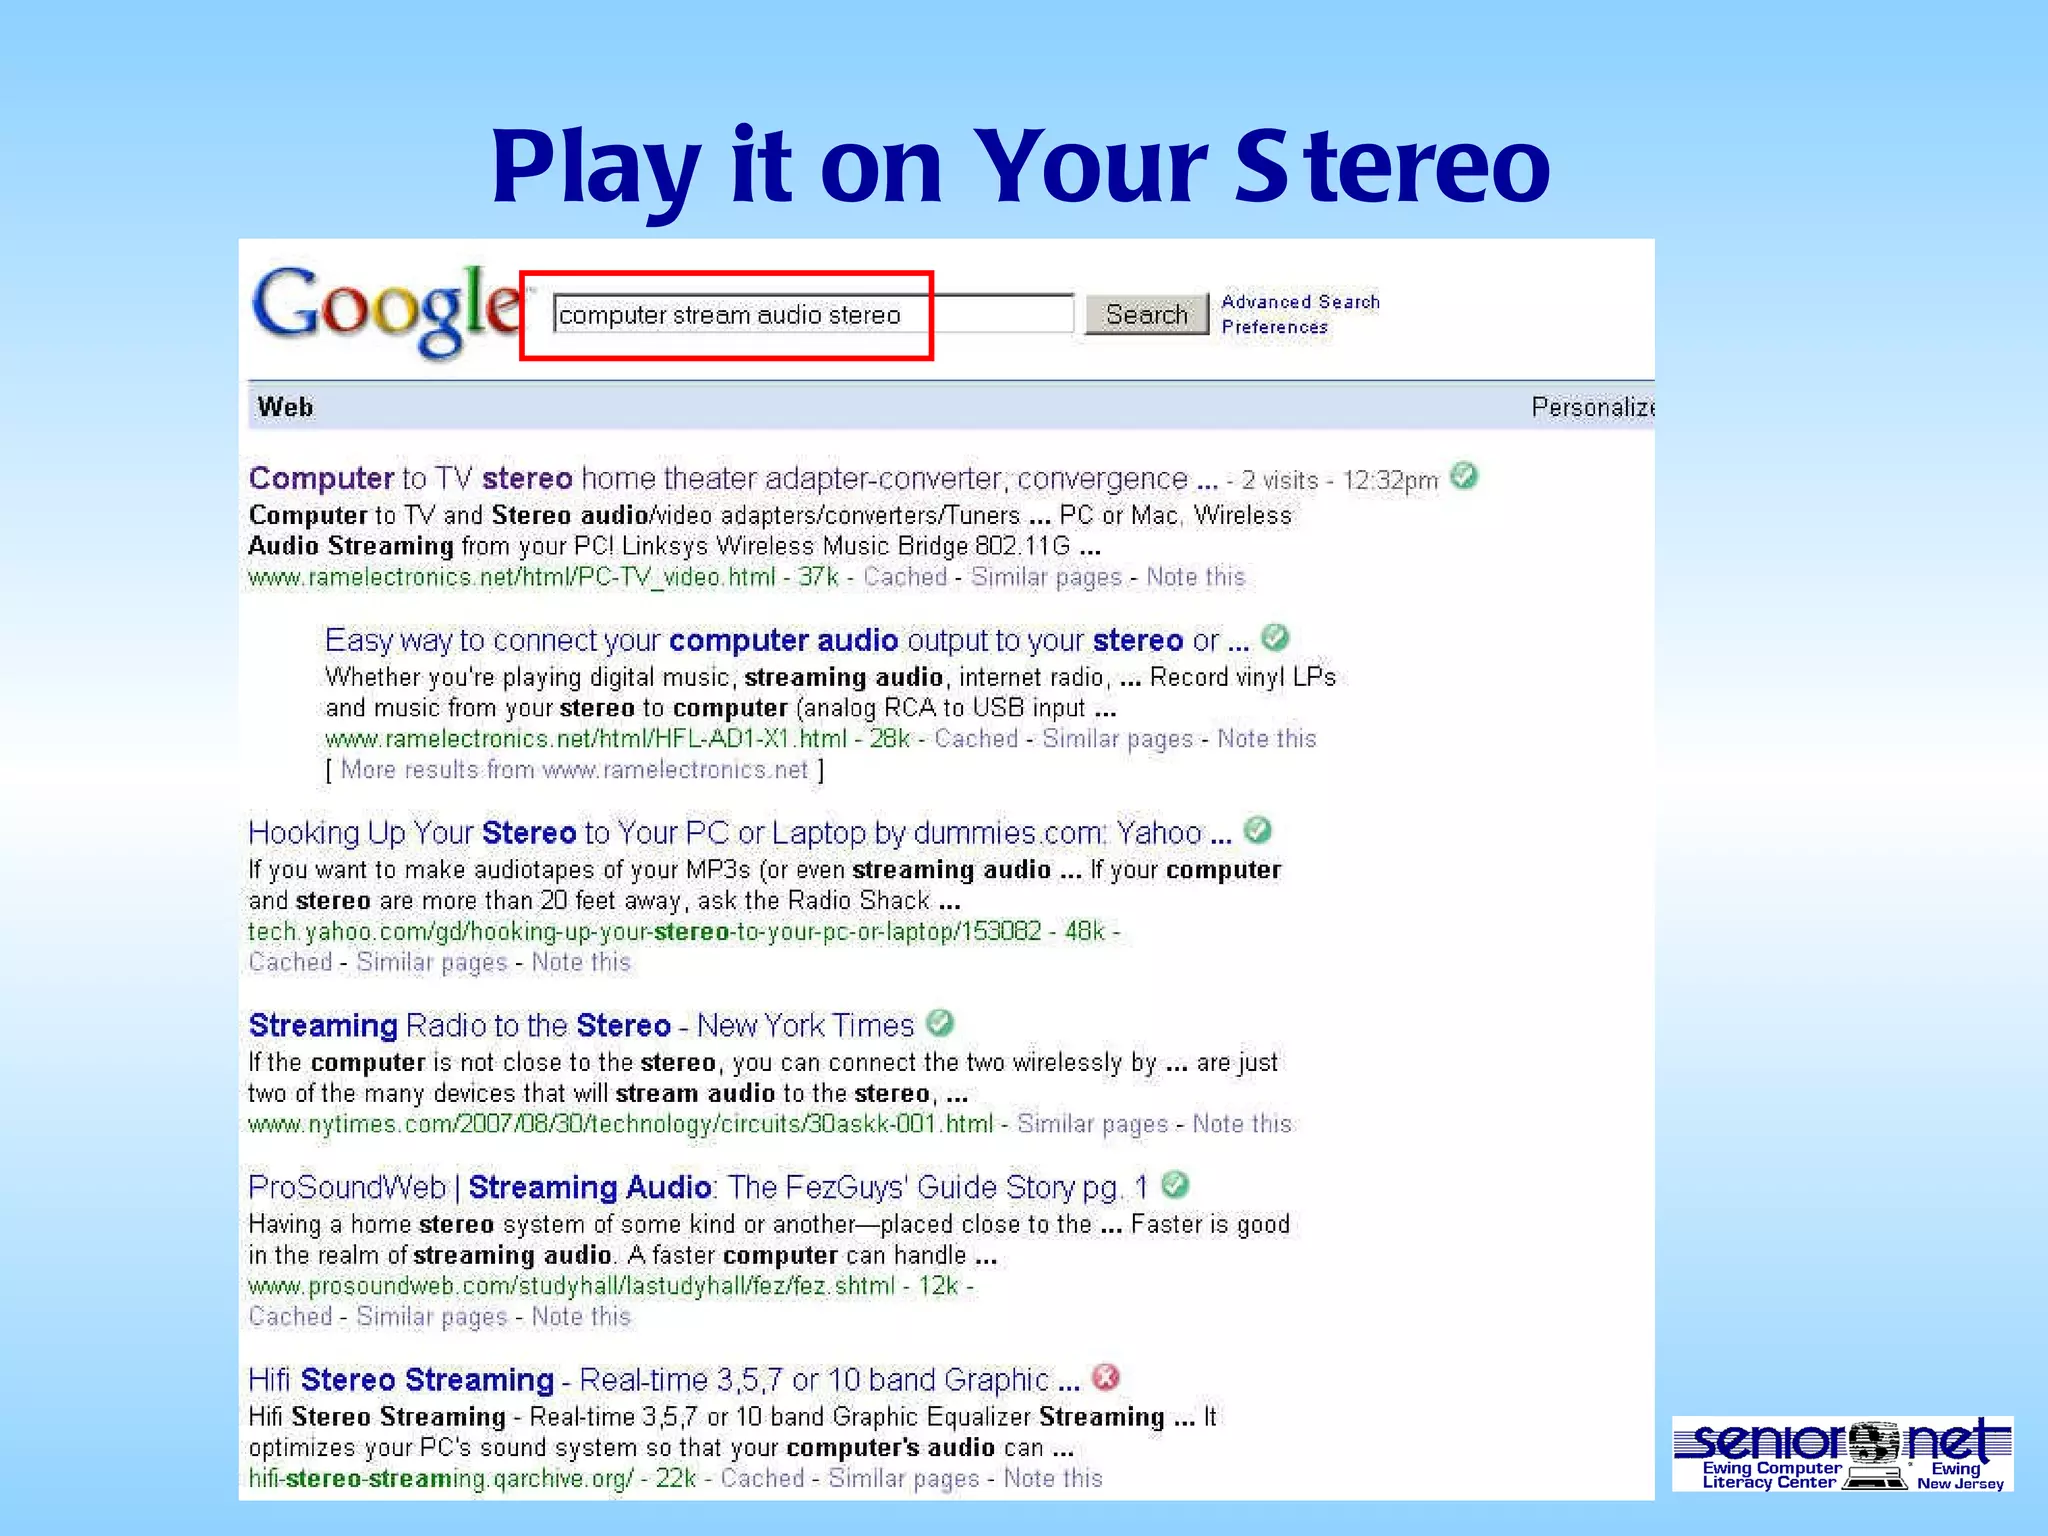Click green check icon beside Easy way result
This screenshot has width=2048, height=1536.
1275,637
